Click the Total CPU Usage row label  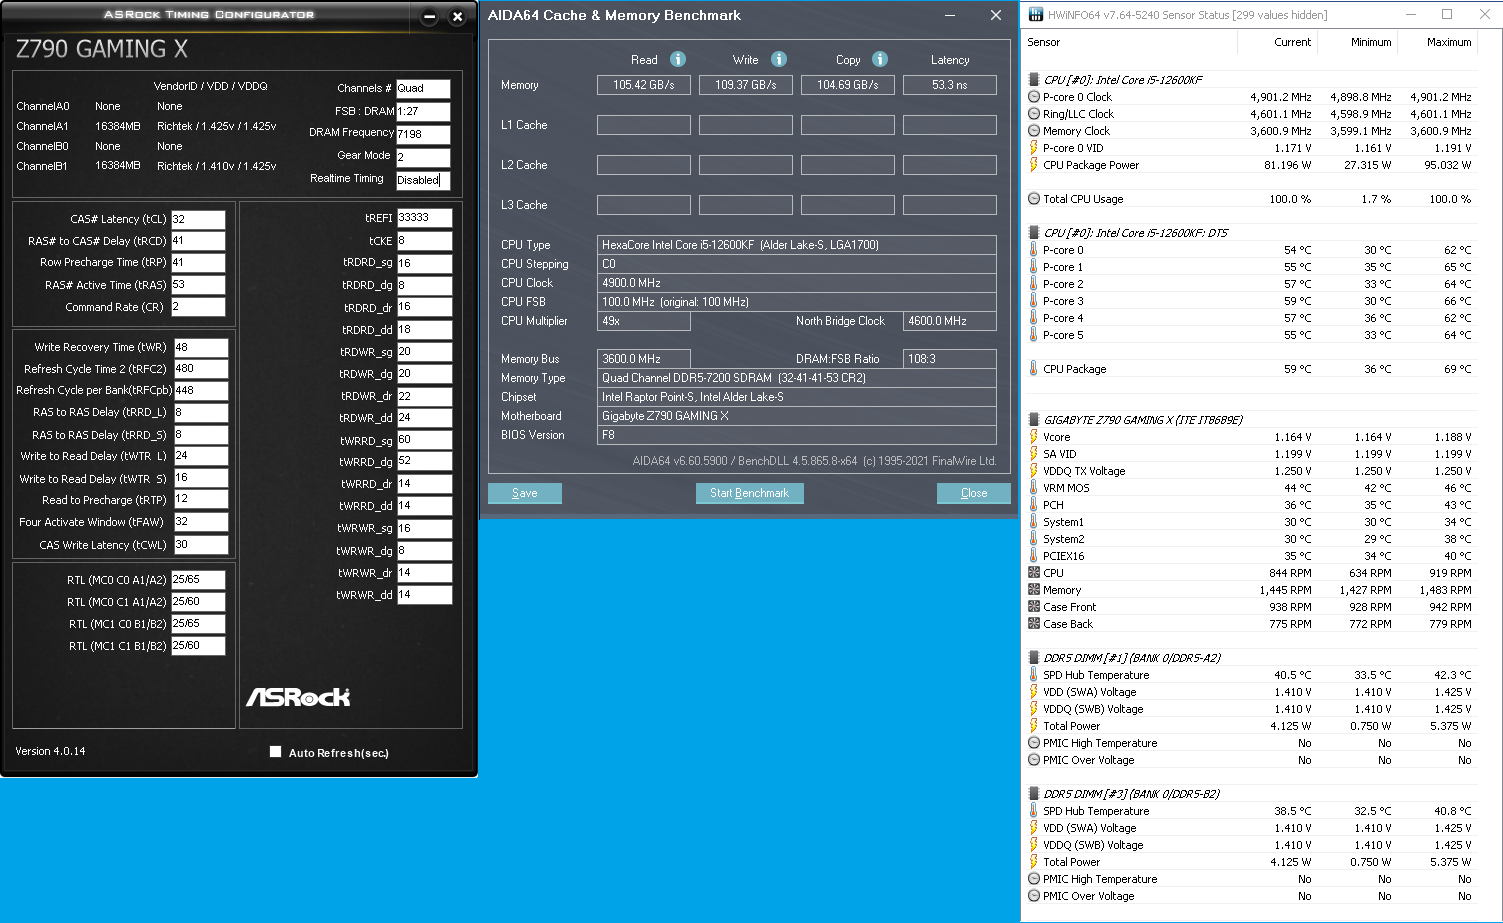coord(1083,199)
